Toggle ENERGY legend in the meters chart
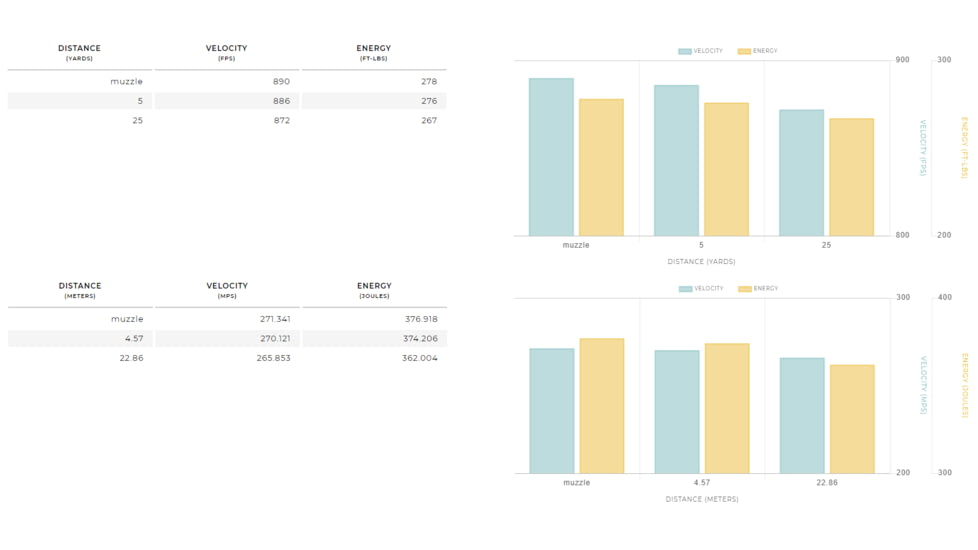This screenshot has height=550, width=978. pos(759,289)
